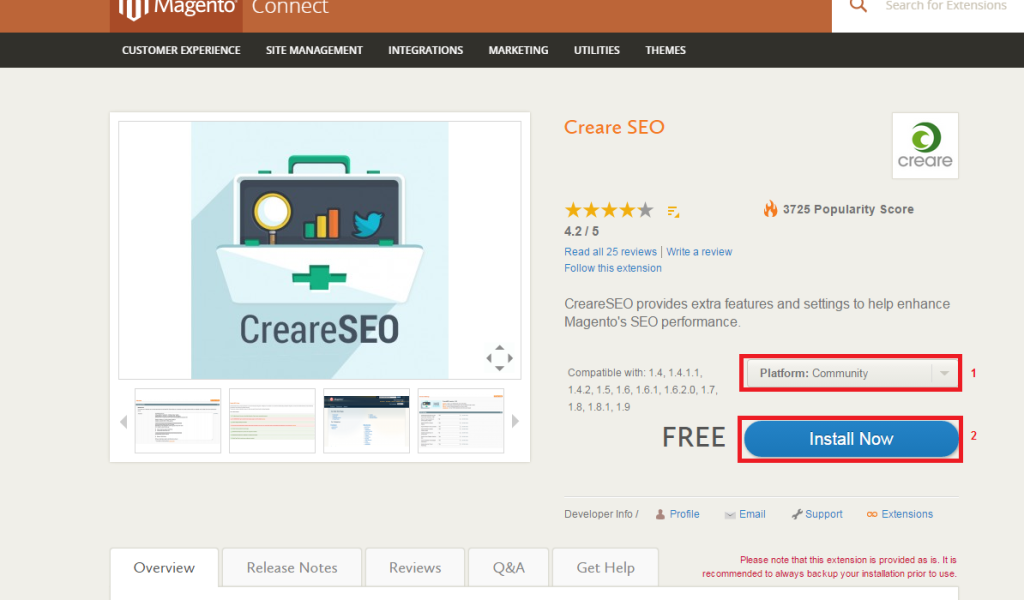
Task: Select the second screenshot thumbnail
Action: pyautogui.click(x=272, y=420)
